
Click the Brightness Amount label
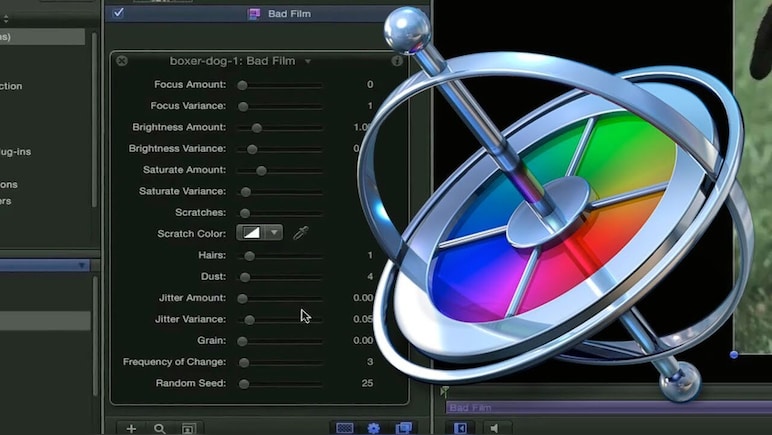(179, 127)
